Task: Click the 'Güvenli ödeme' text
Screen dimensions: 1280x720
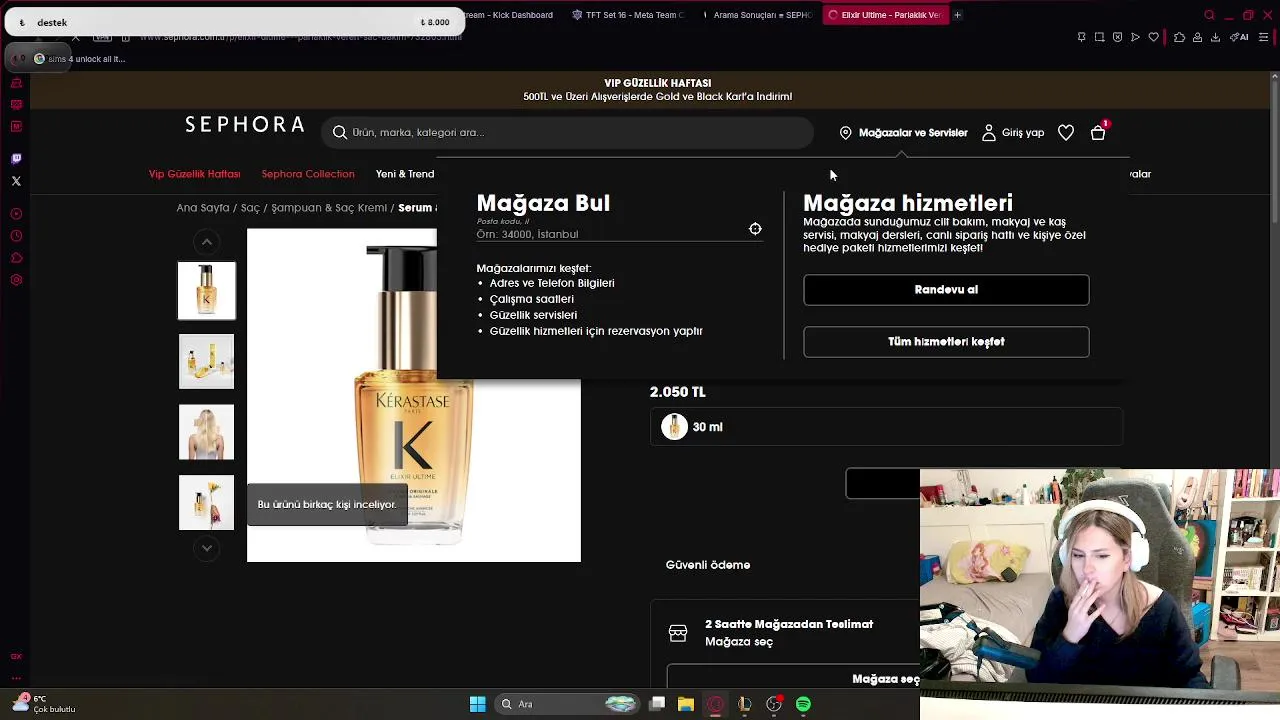Action: pyautogui.click(x=708, y=565)
